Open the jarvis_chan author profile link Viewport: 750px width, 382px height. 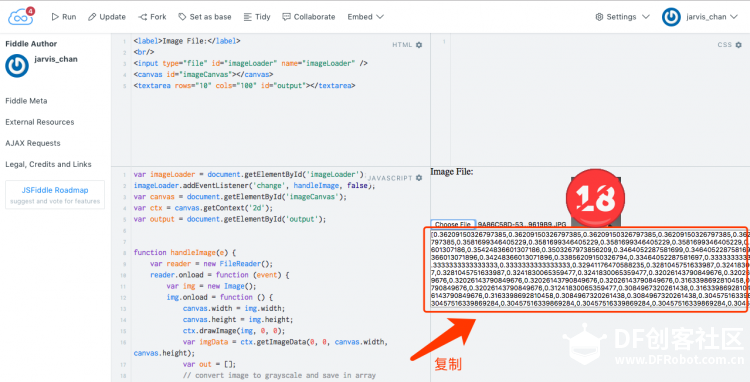pos(56,59)
